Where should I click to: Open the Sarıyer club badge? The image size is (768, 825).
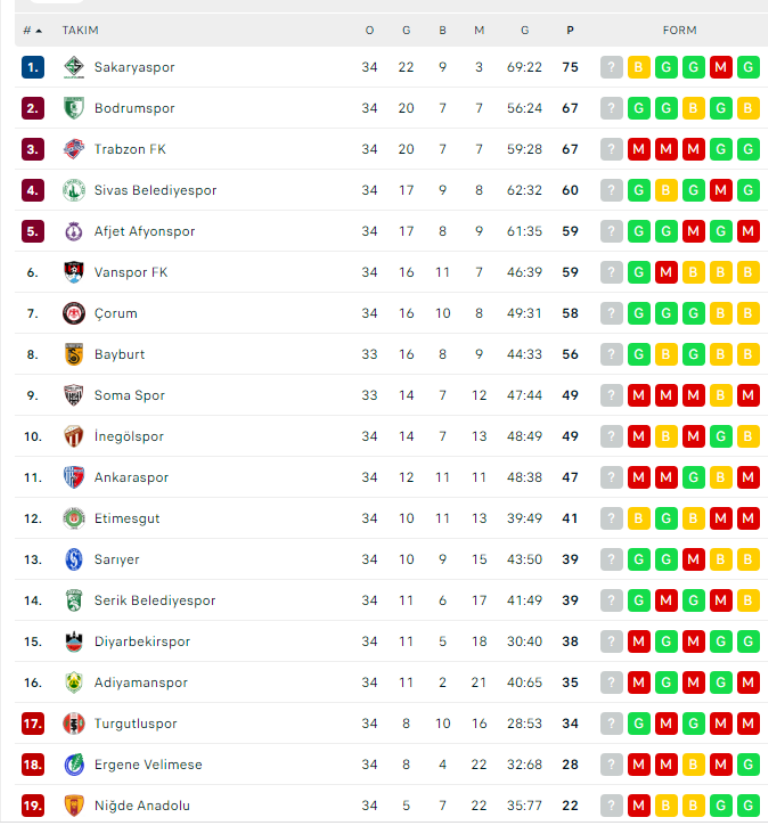(74, 560)
